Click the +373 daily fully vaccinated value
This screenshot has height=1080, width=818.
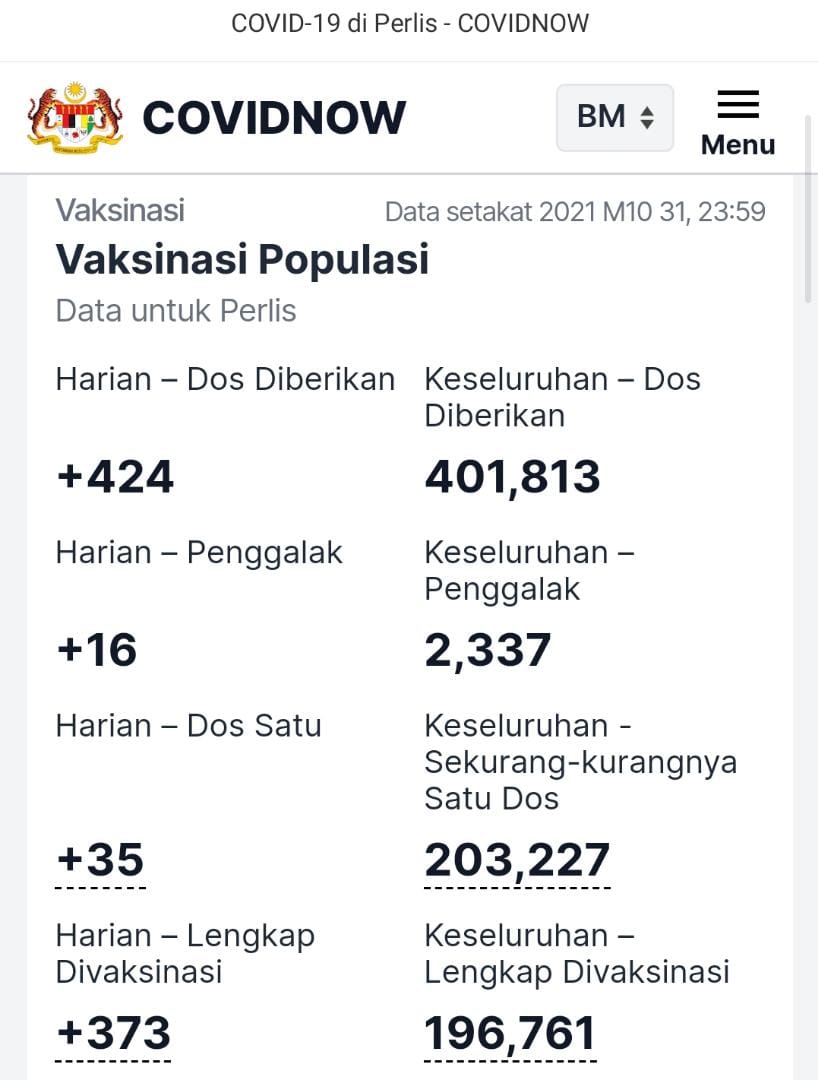coord(114,1032)
